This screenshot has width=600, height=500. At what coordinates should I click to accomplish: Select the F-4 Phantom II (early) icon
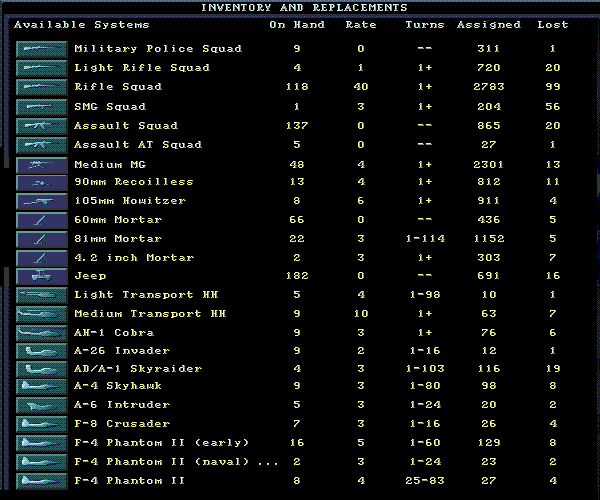tap(42, 443)
